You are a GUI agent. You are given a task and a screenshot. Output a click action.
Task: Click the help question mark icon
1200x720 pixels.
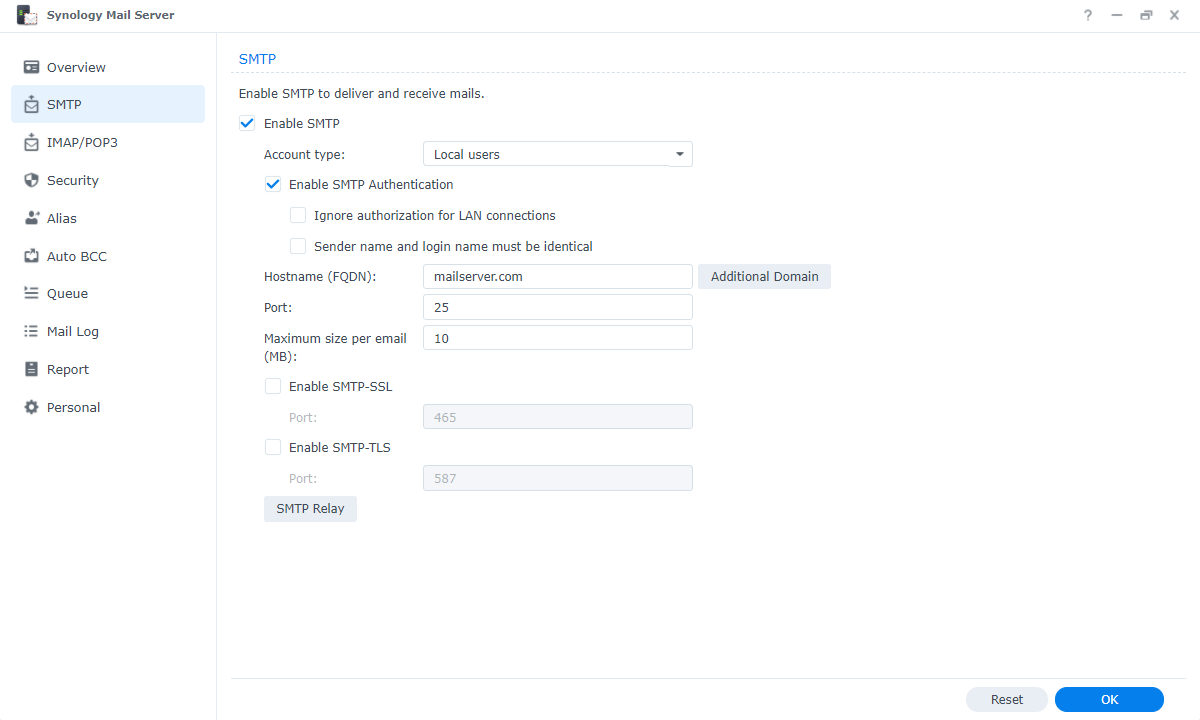(1087, 15)
